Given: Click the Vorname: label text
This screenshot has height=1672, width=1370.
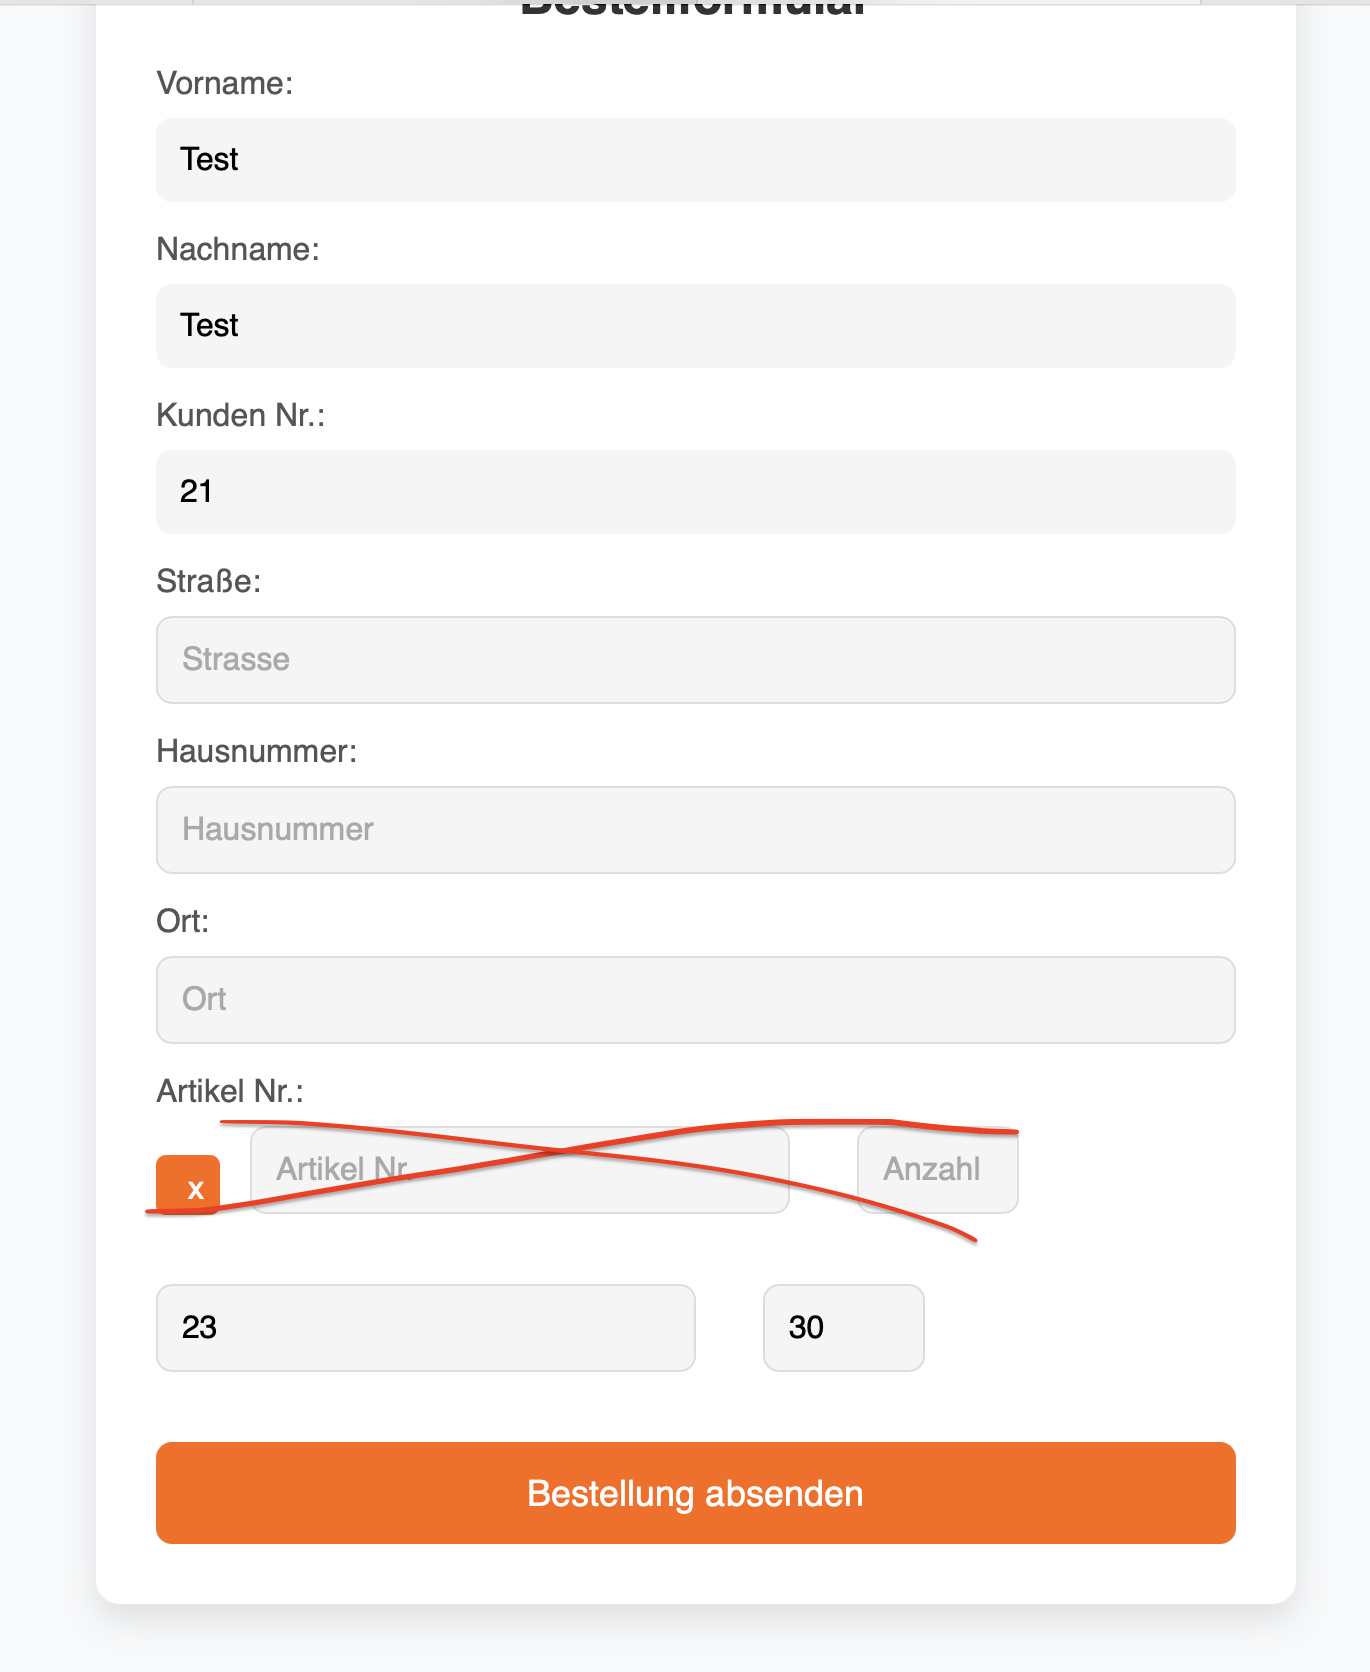Looking at the screenshot, I should pos(225,83).
